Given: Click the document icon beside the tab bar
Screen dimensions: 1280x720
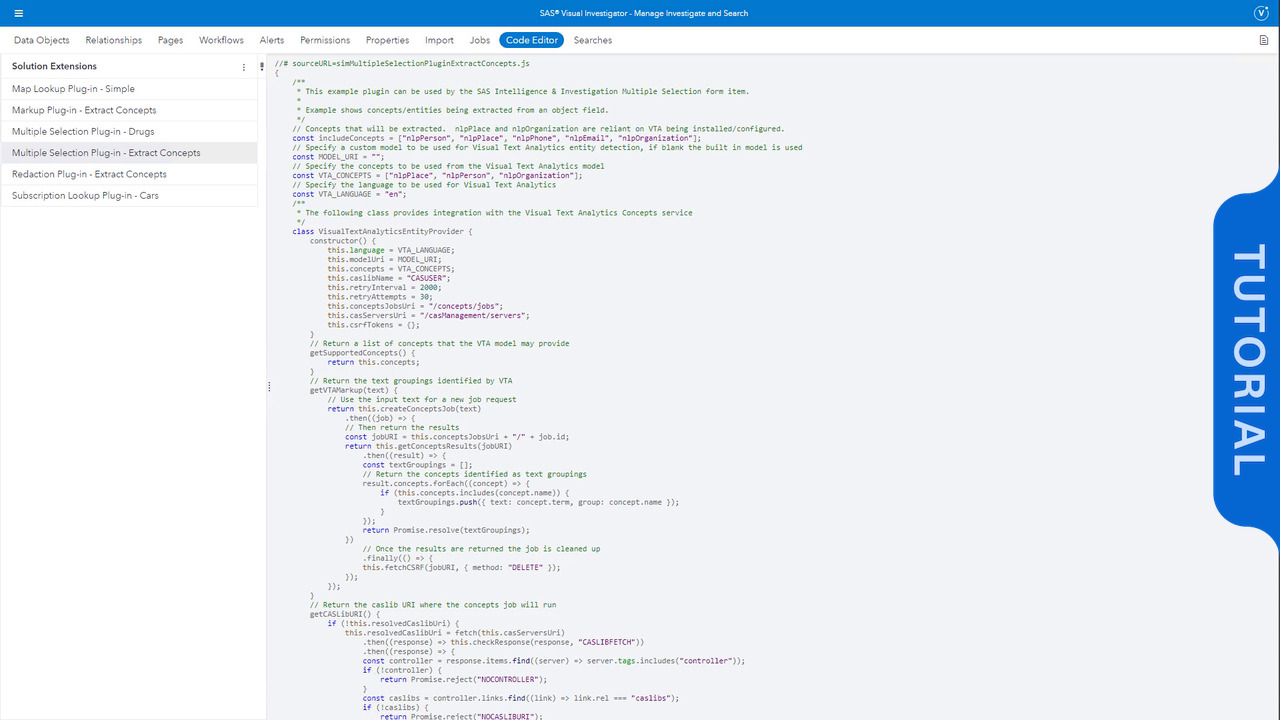Looking at the screenshot, I should tap(1264, 40).
